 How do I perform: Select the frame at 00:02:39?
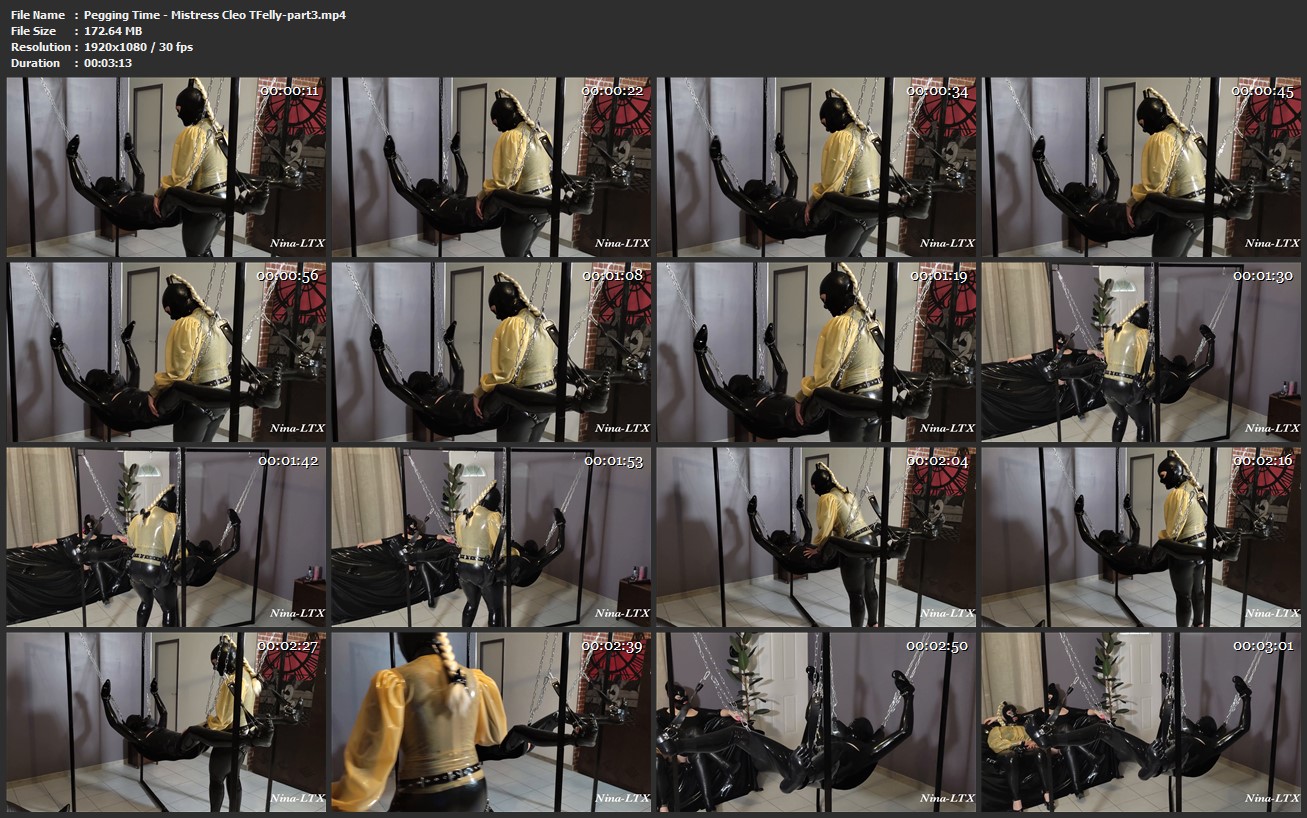(x=491, y=722)
